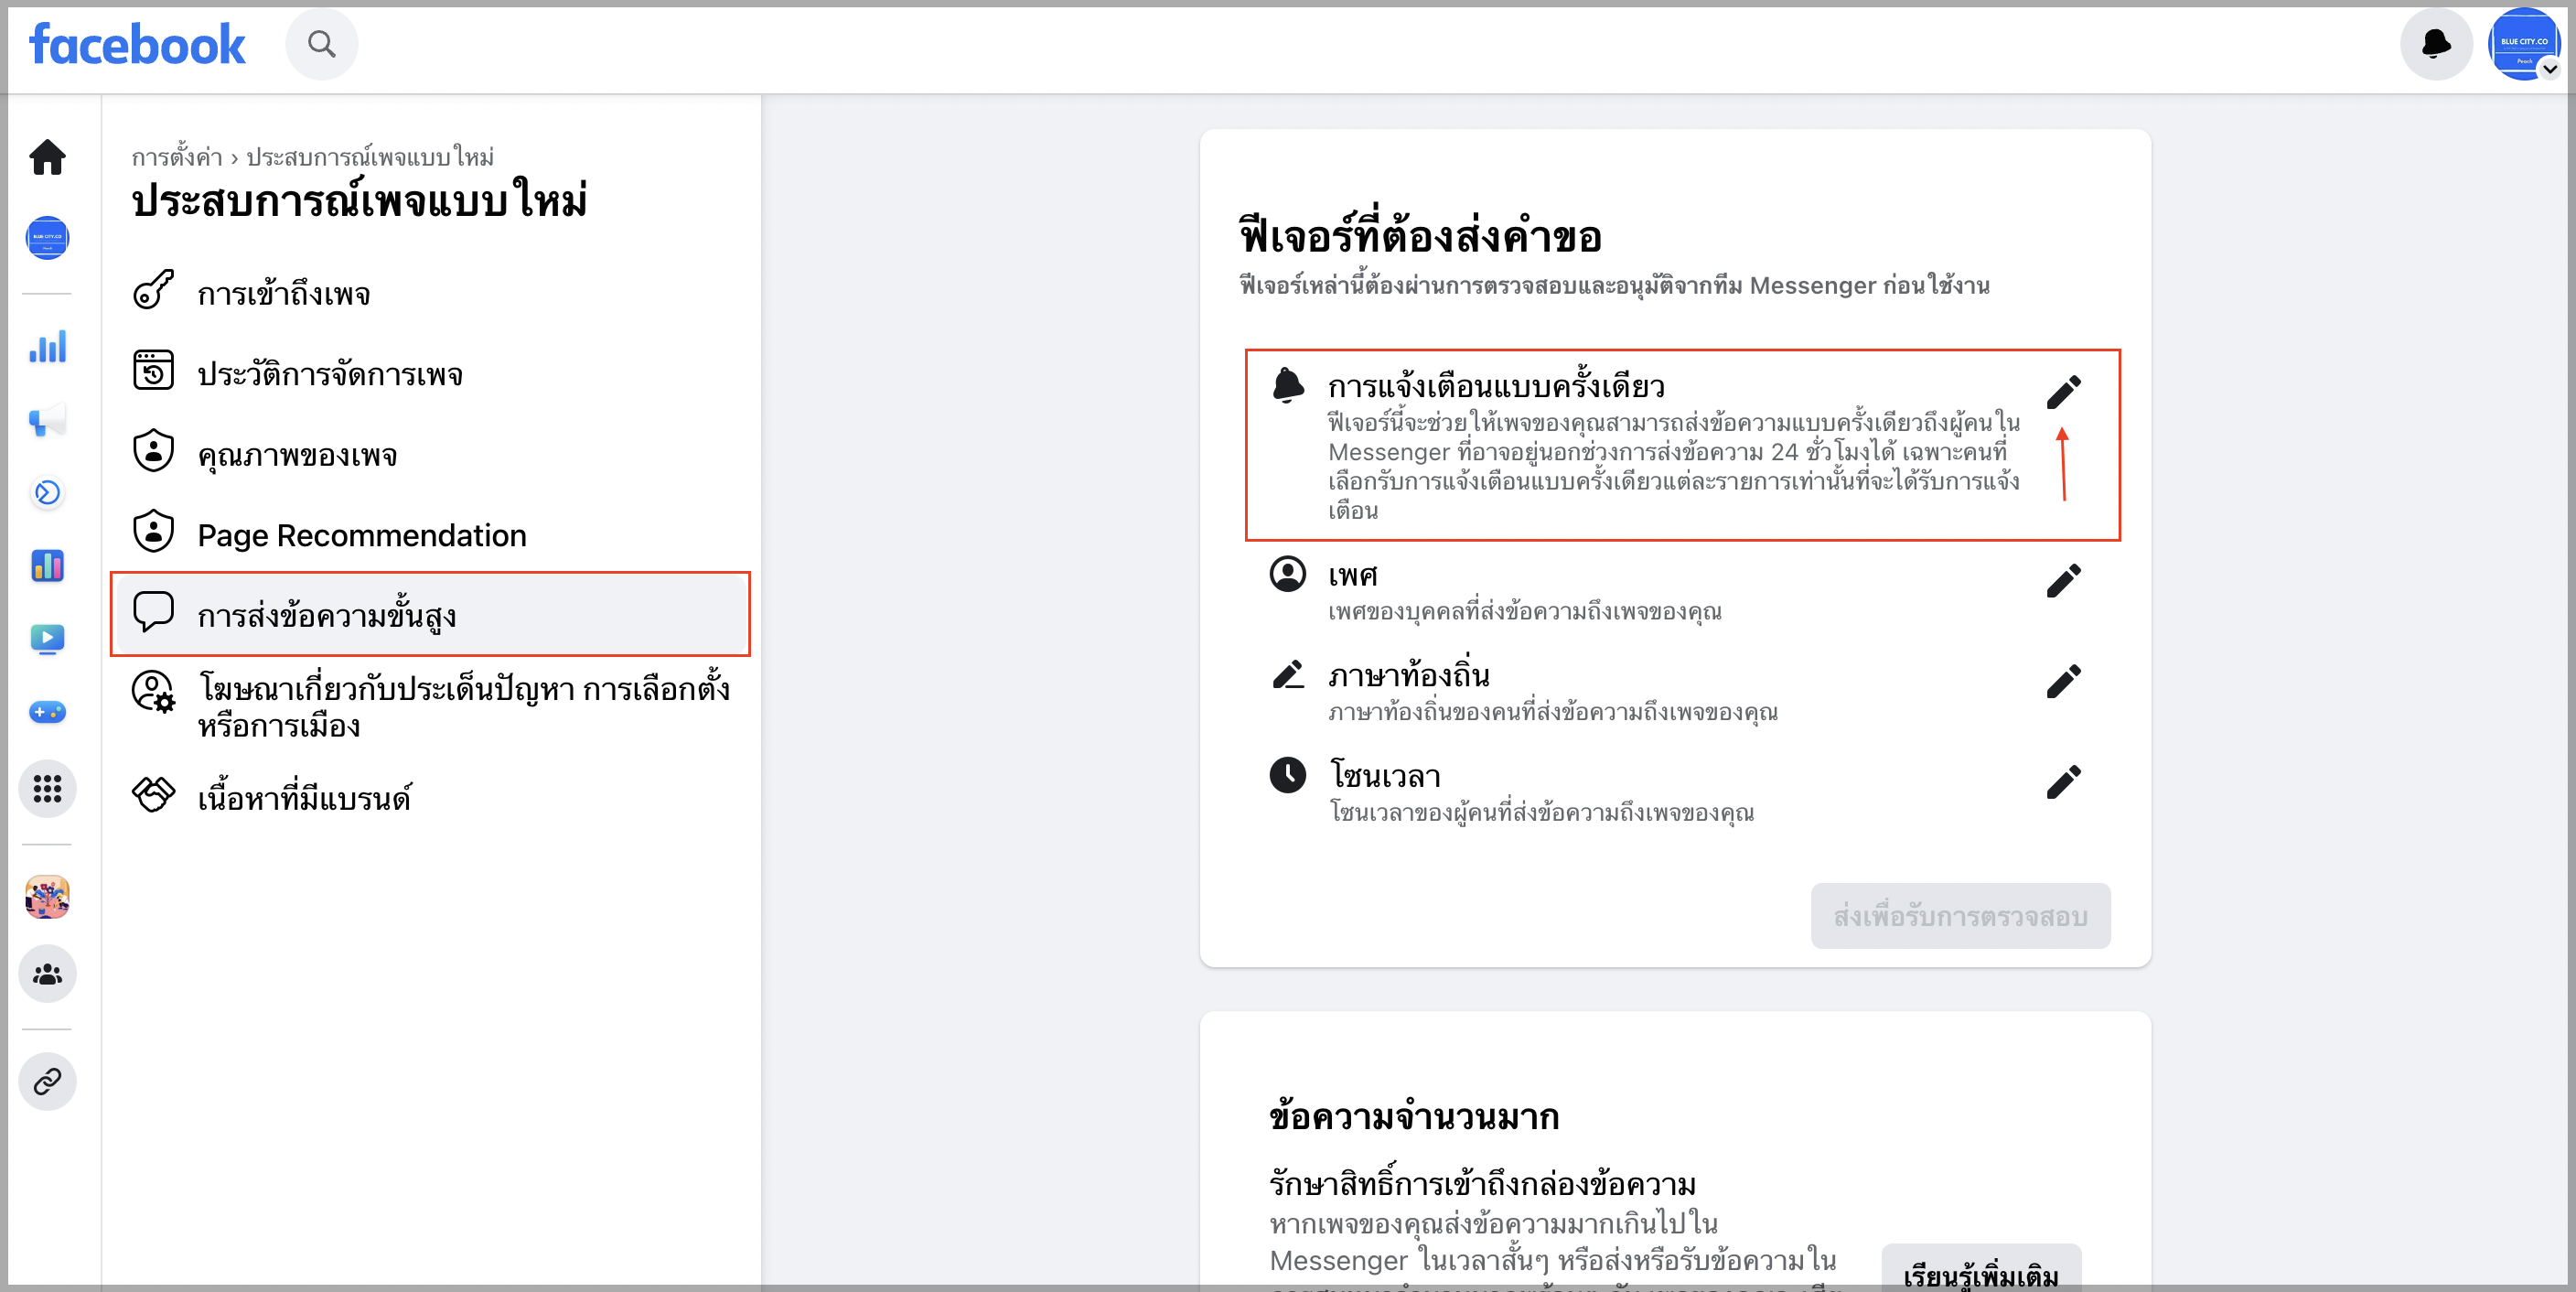Edit เพศ feature with pencil icon
Image resolution: width=2576 pixels, height=1292 pixels.
tap(2063, 580)
